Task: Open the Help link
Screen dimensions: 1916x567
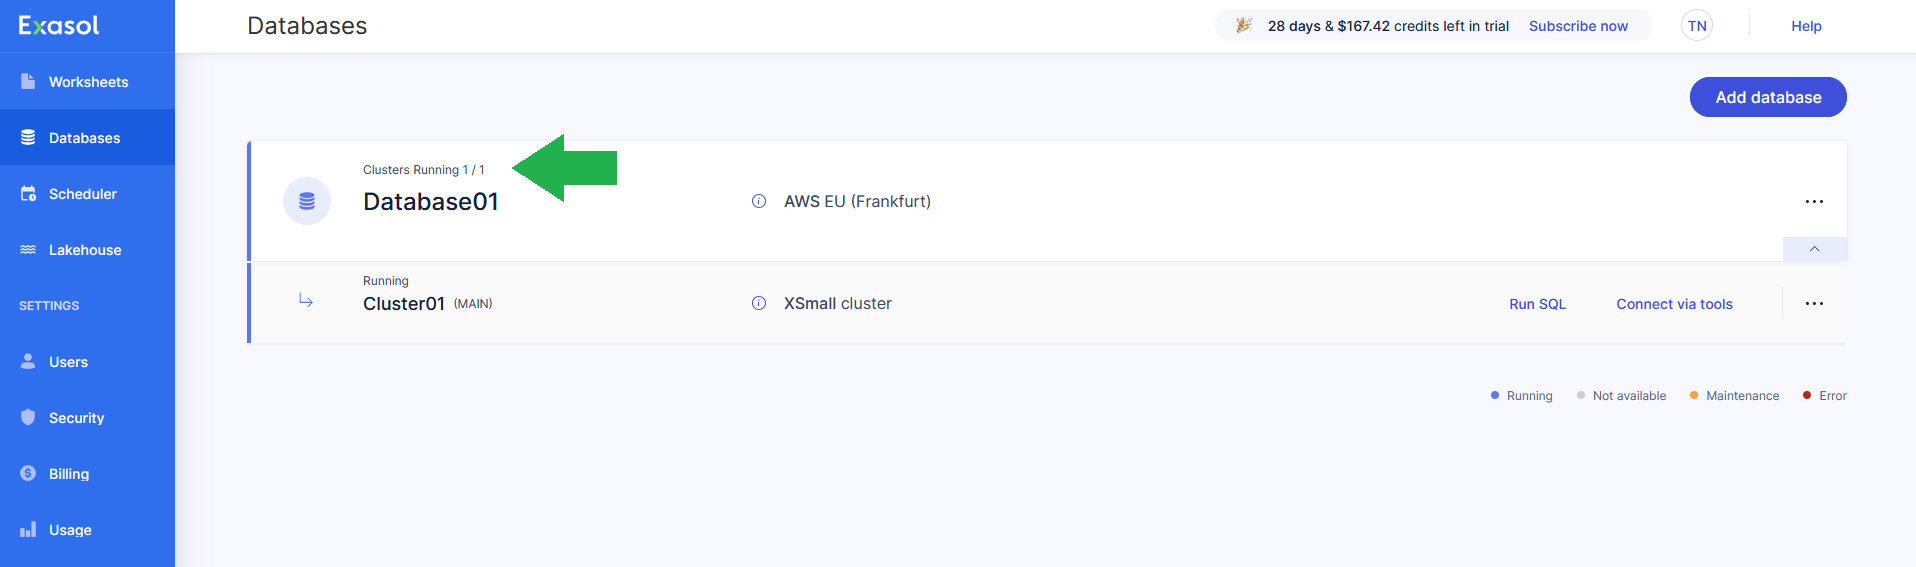Action: 1806,26
